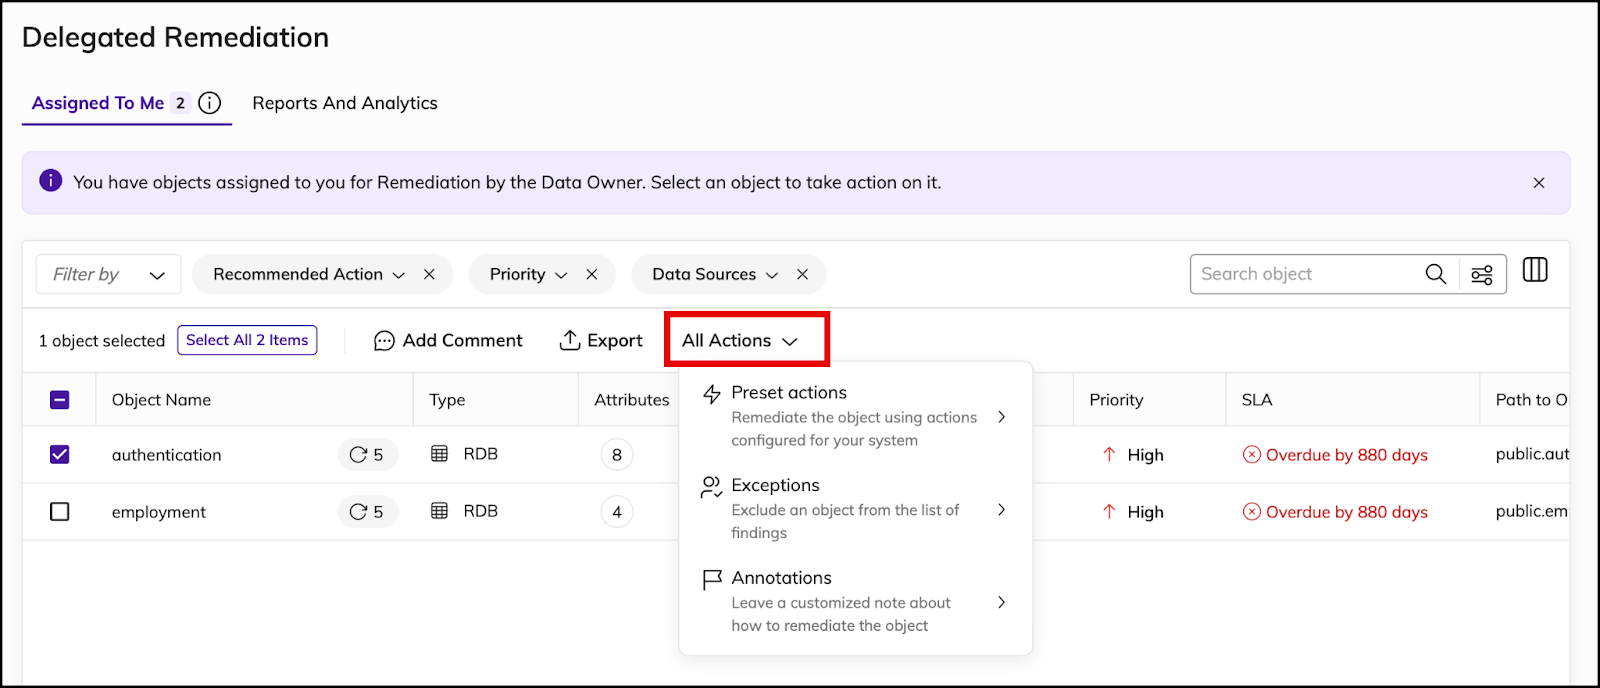Click the Add Comment button

[x=448, y=341]
